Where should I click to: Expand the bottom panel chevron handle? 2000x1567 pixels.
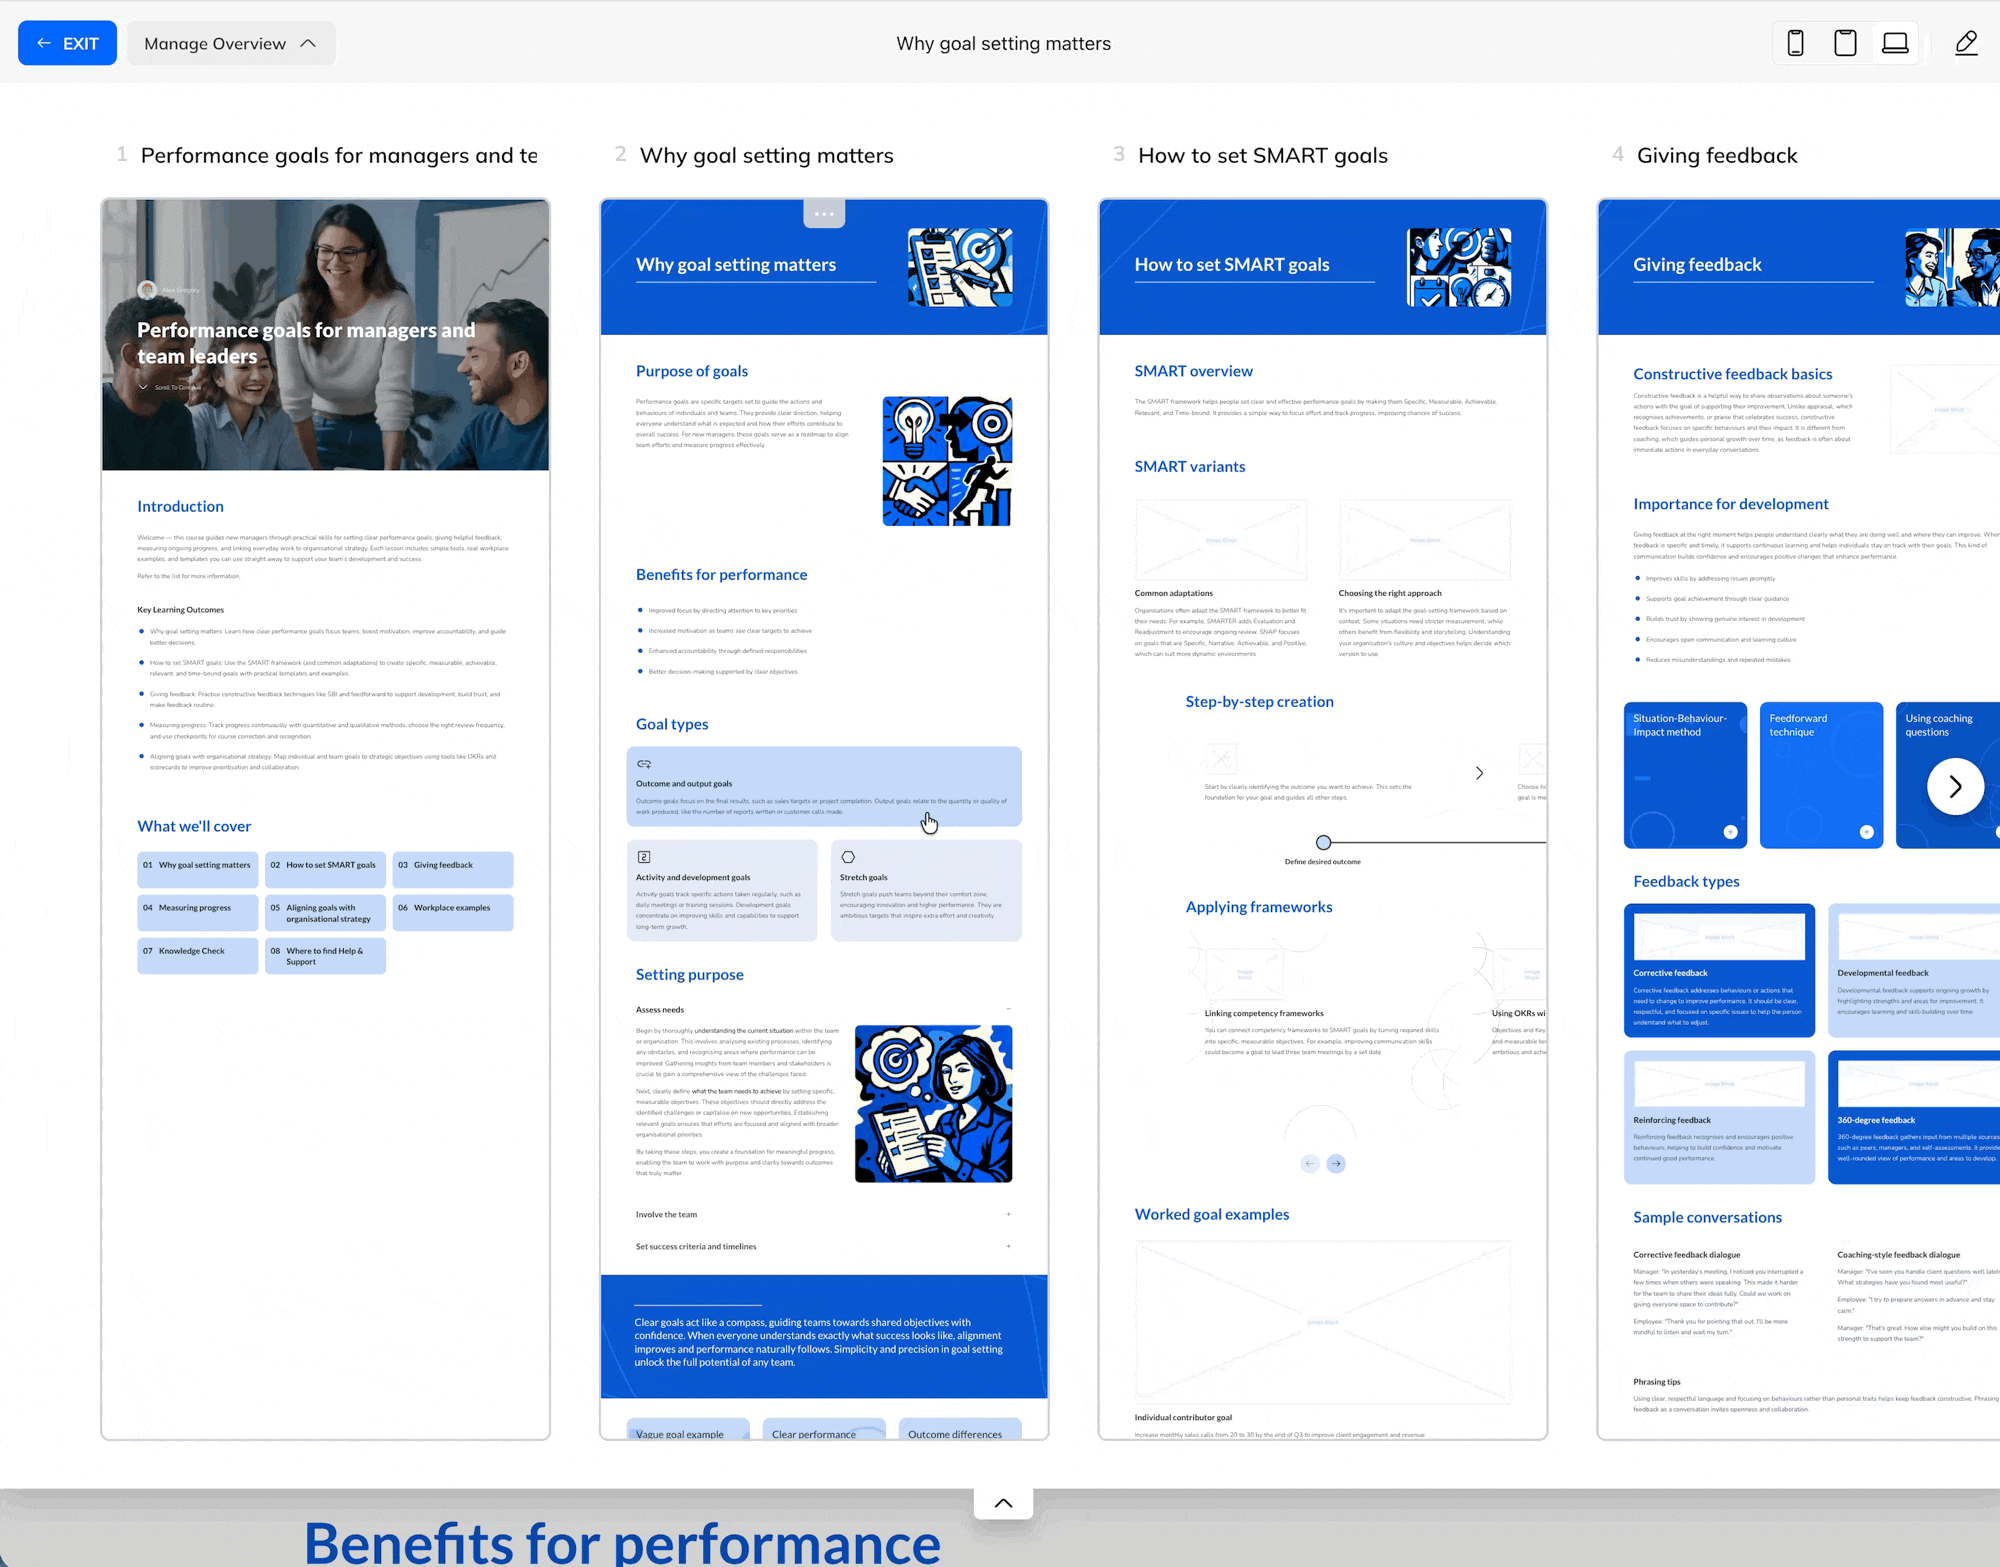1003,1502
